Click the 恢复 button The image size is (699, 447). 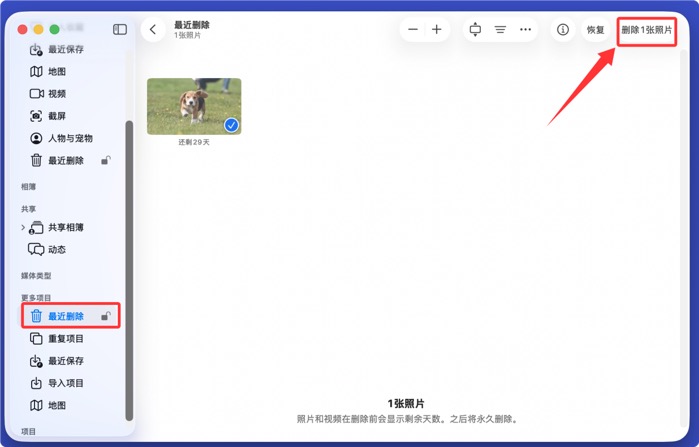click(x=596, y=30)
